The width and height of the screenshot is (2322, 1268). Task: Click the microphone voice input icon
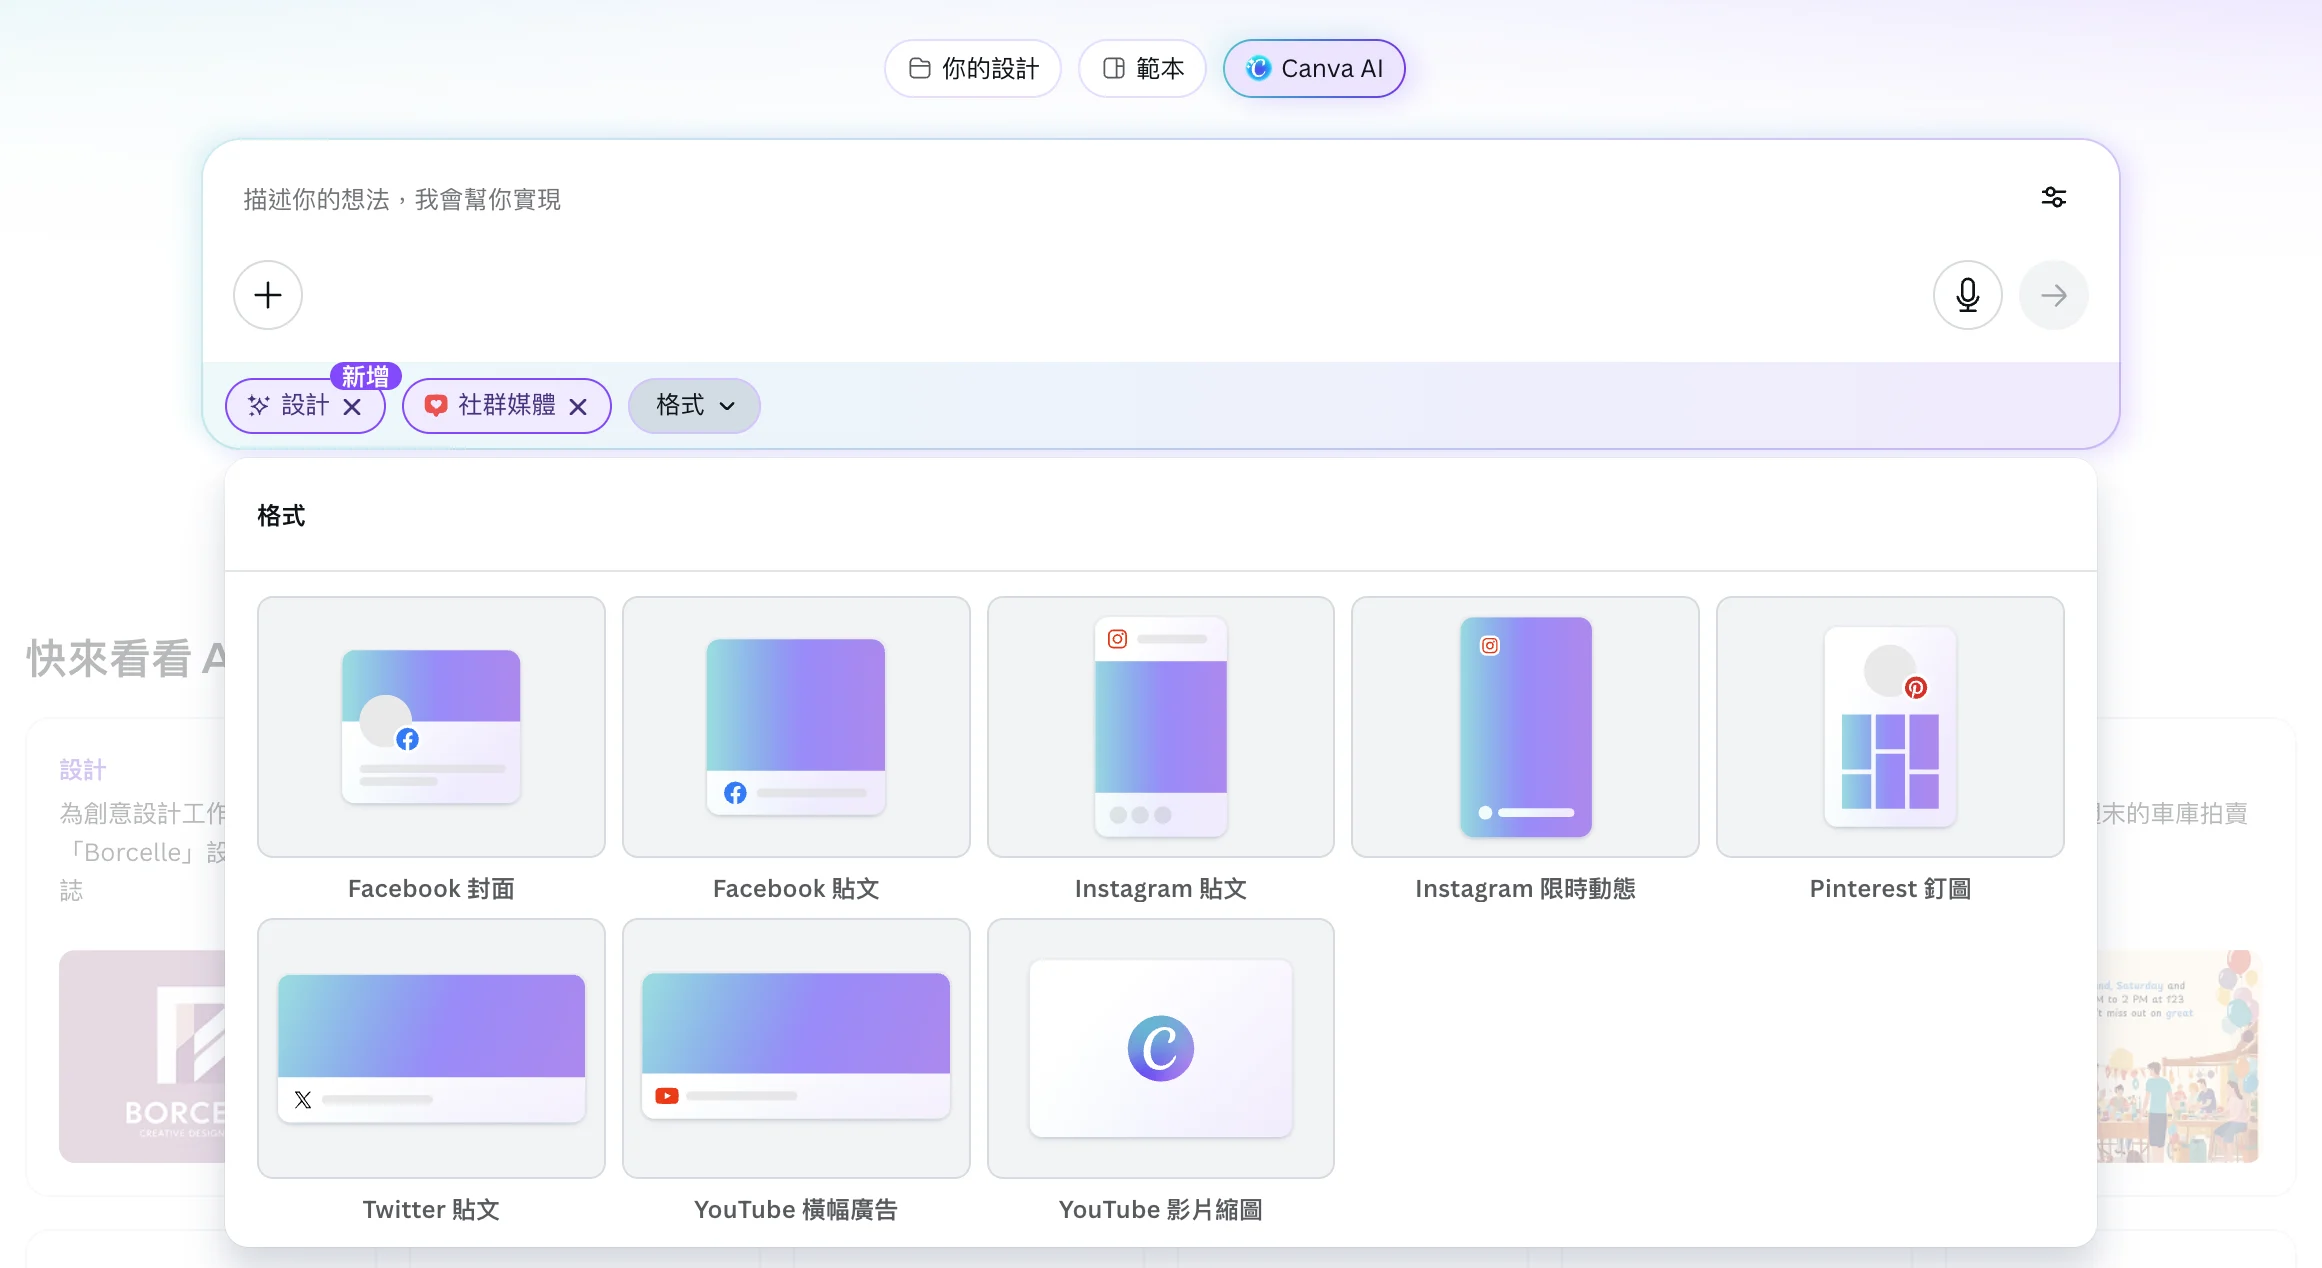[1967, 295]
